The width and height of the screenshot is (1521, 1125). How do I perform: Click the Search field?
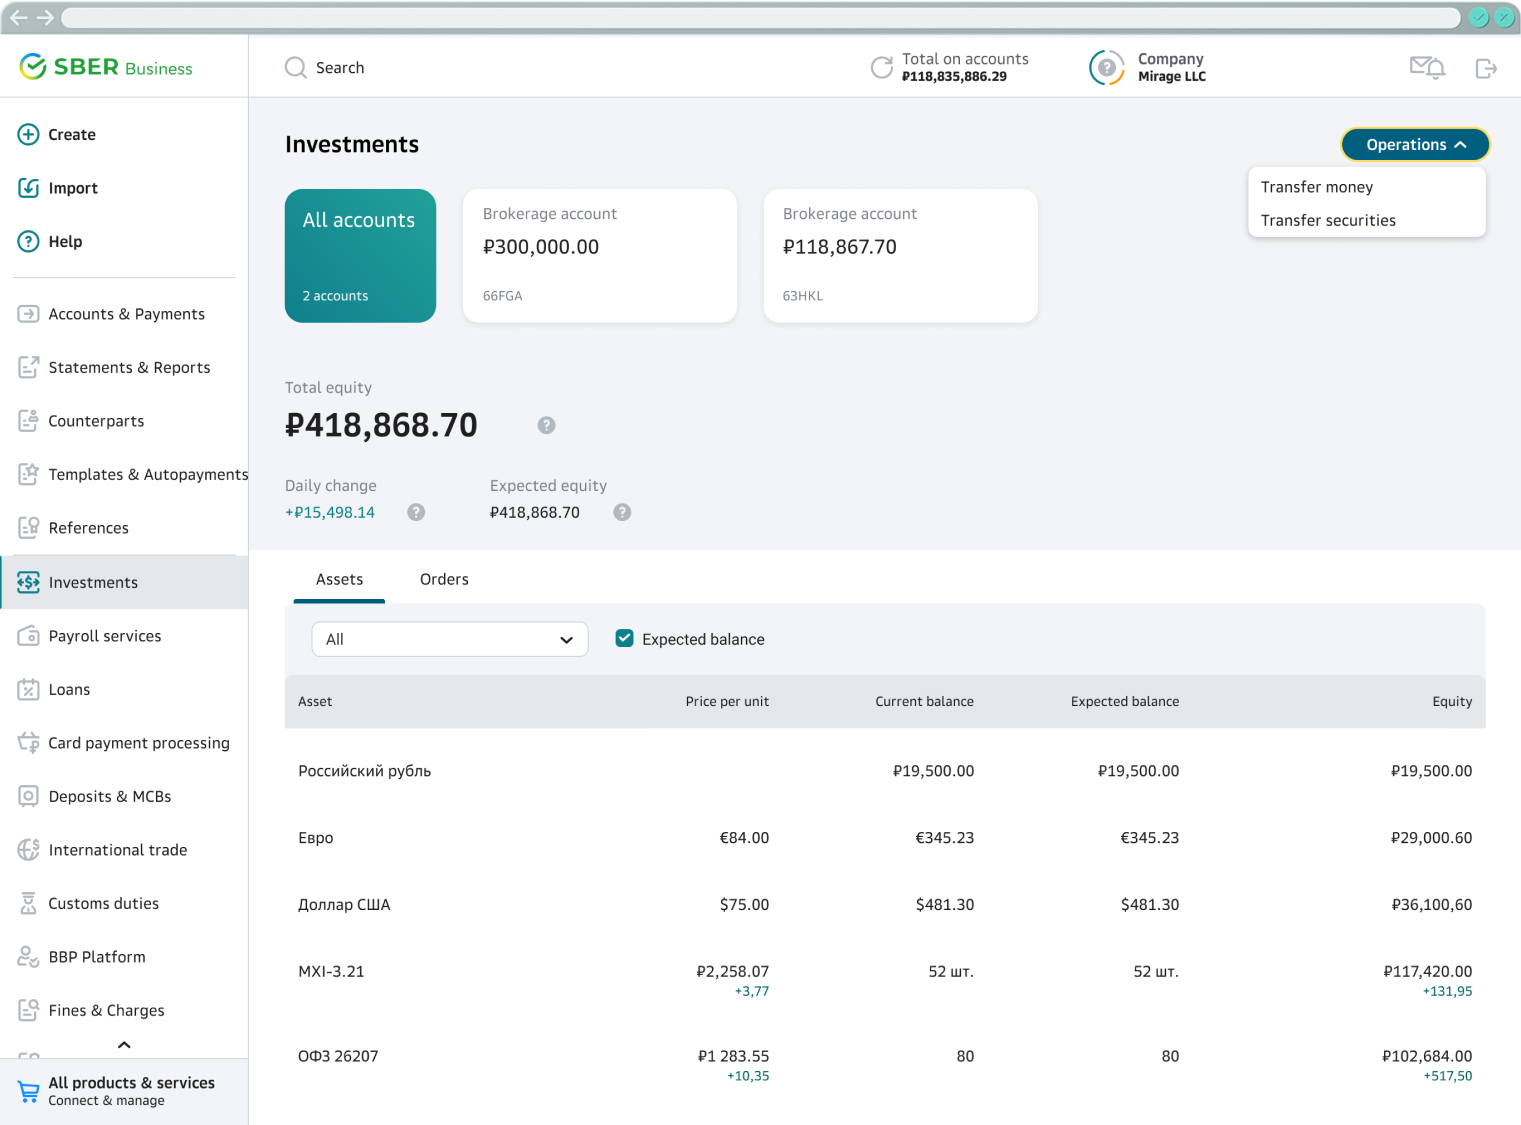tap(340, 68)
